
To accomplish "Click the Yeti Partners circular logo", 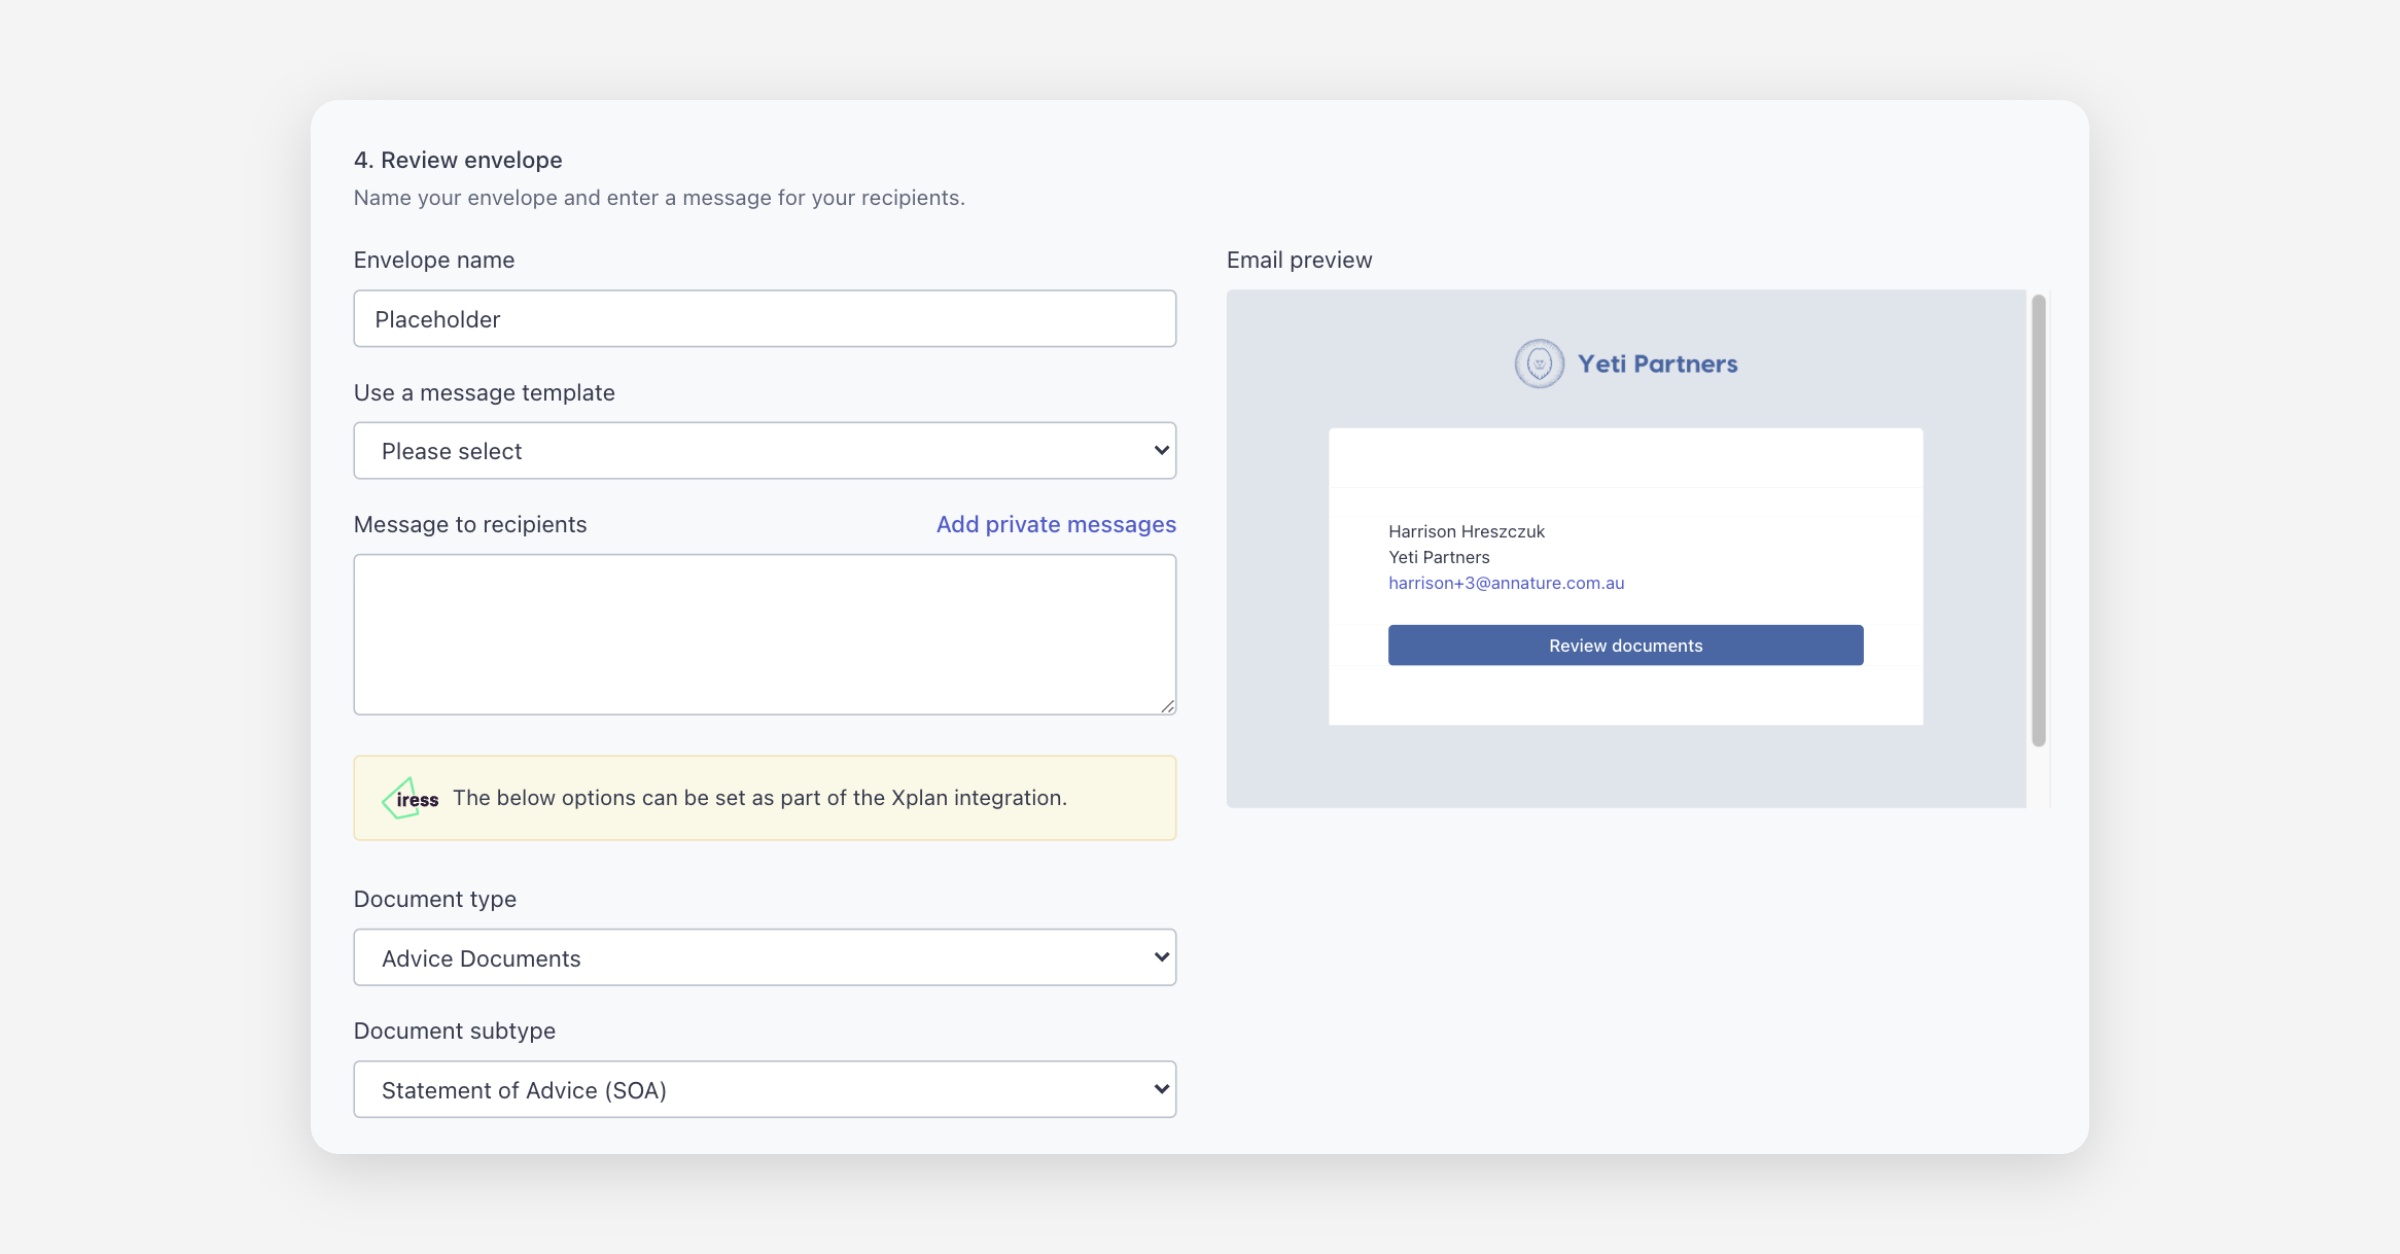I will coord(1538,364).
